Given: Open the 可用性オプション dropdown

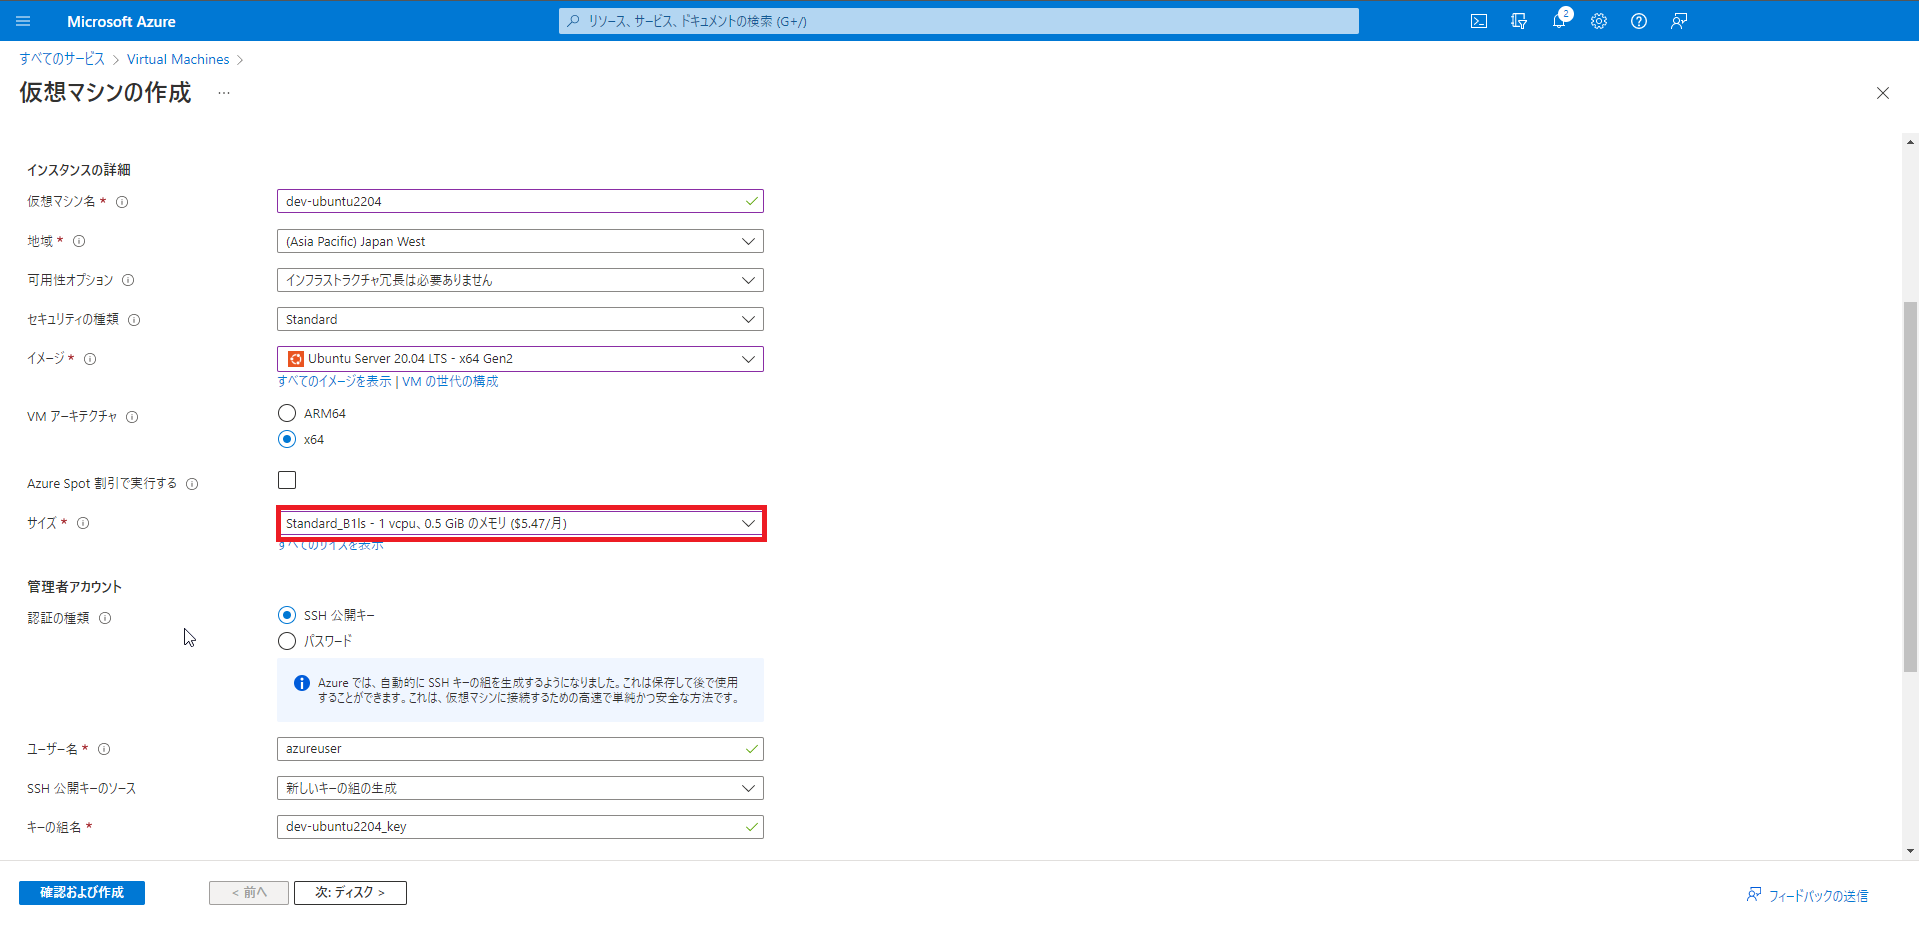Looking at the screenshot, I should (x=520, y=280).
